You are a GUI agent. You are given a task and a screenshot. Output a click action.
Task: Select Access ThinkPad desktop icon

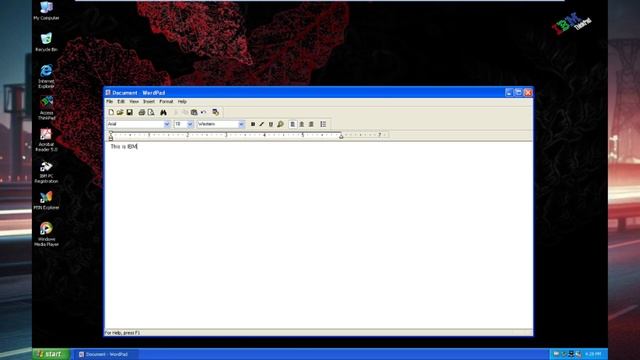coord(46,108)
